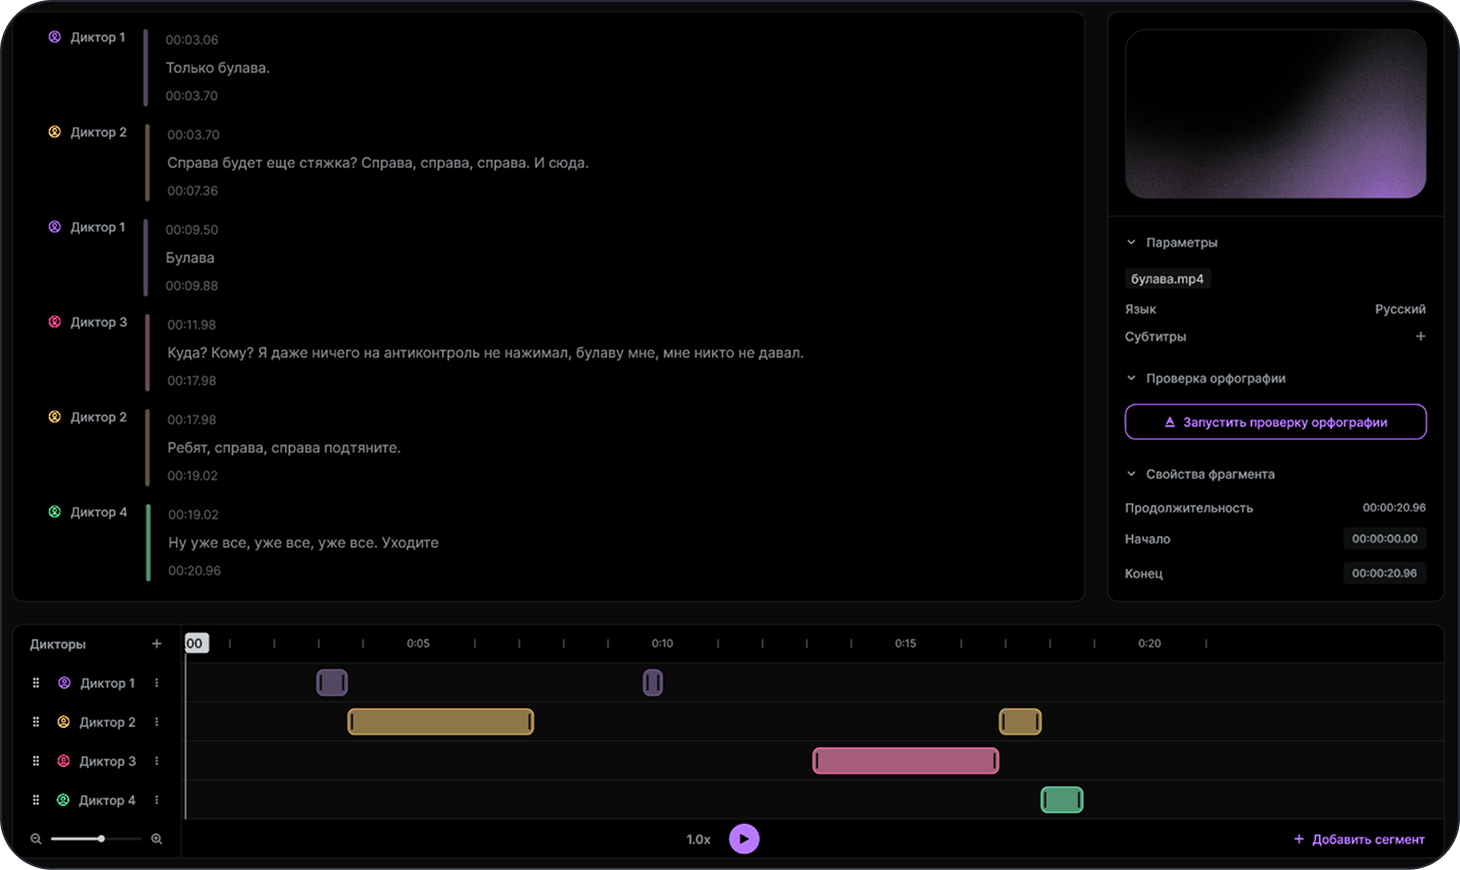This screenshot has height=870, width=1460.
Task: Open the three-dot menu for Диктор 4 track
Action: click(157, 800)
